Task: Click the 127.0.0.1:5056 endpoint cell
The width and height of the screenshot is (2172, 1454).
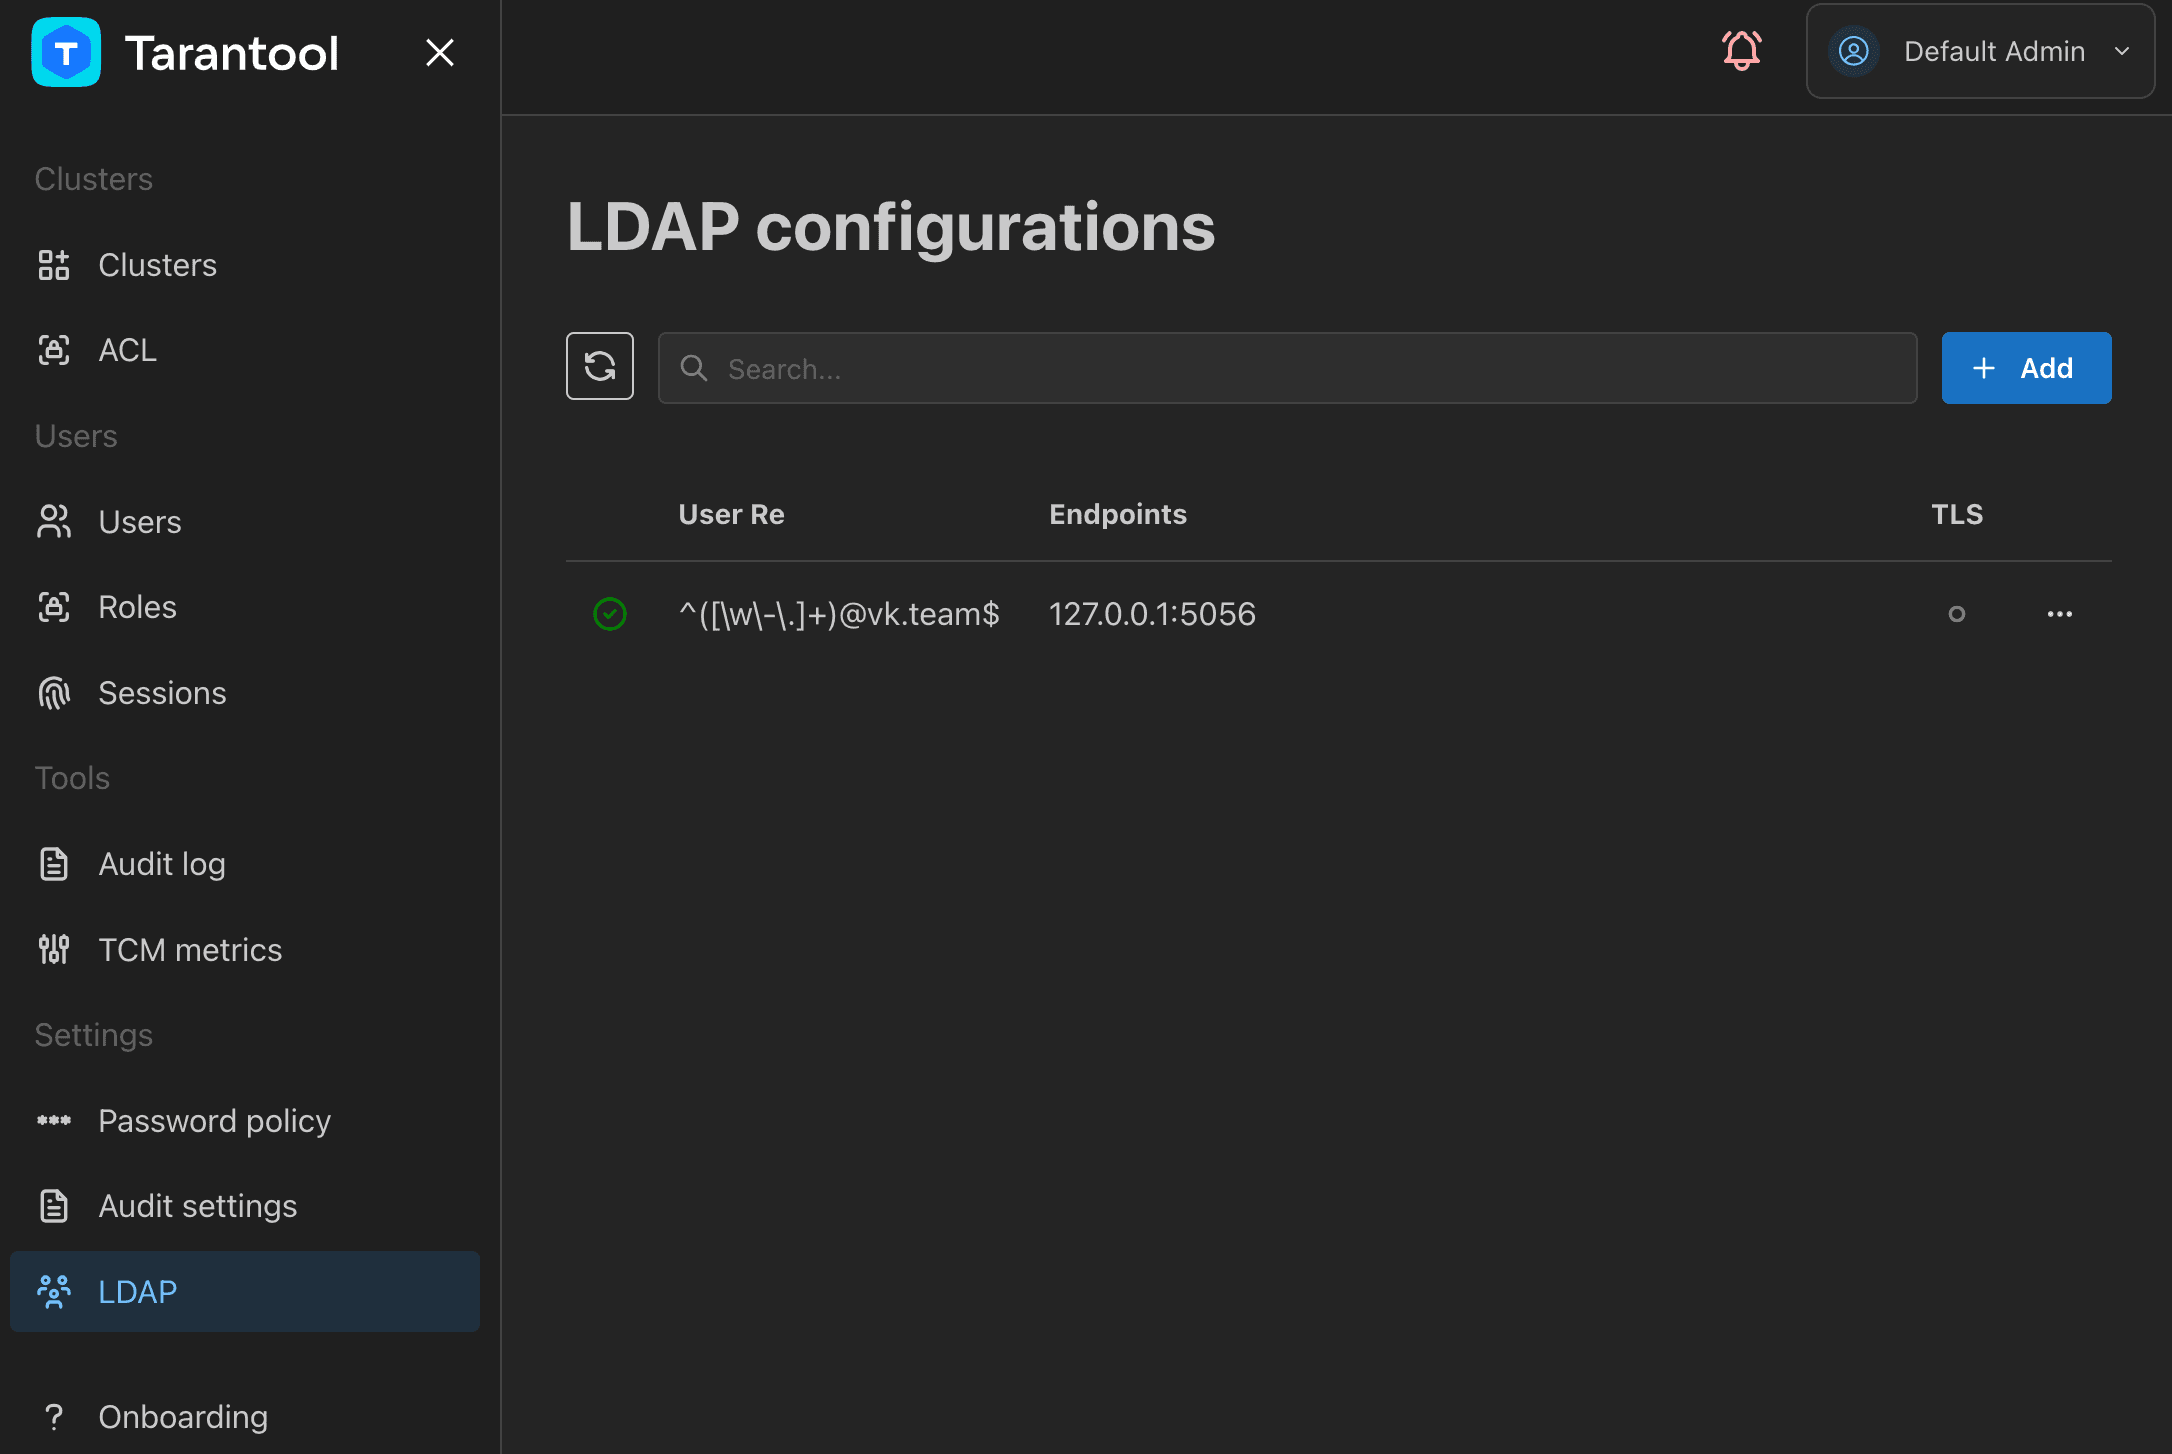Action: pos(1152,614)
